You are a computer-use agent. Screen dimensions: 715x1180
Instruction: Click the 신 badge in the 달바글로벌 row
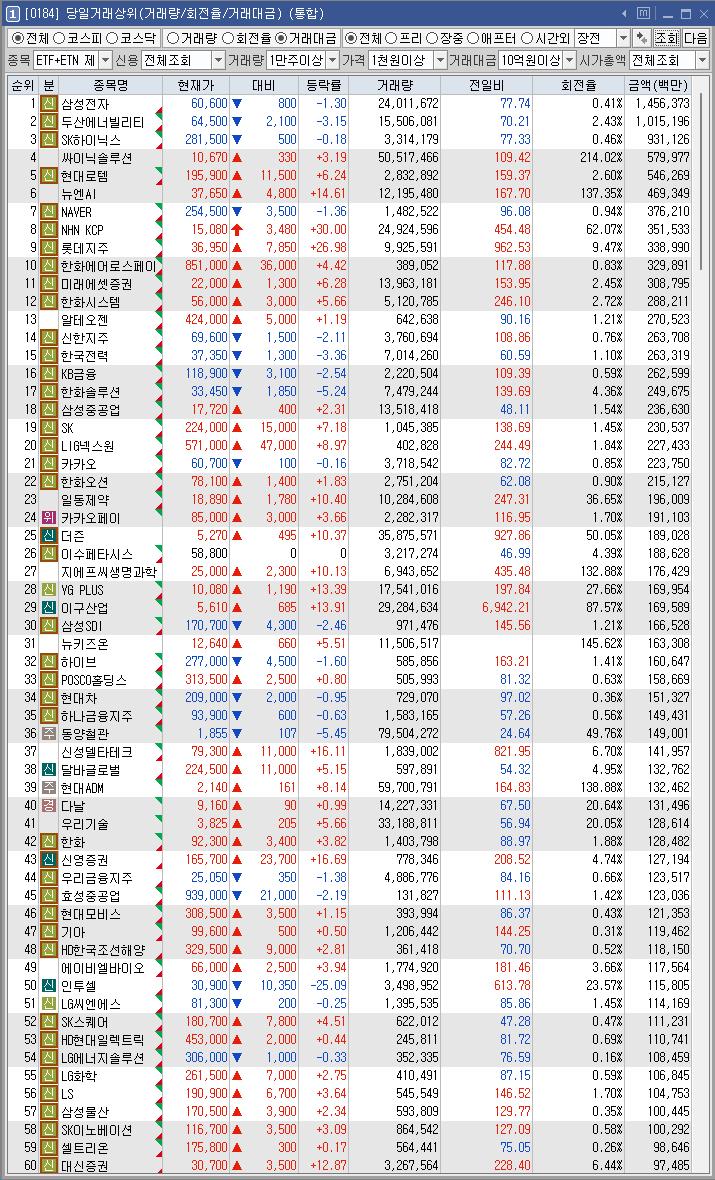tap(48, 770)
